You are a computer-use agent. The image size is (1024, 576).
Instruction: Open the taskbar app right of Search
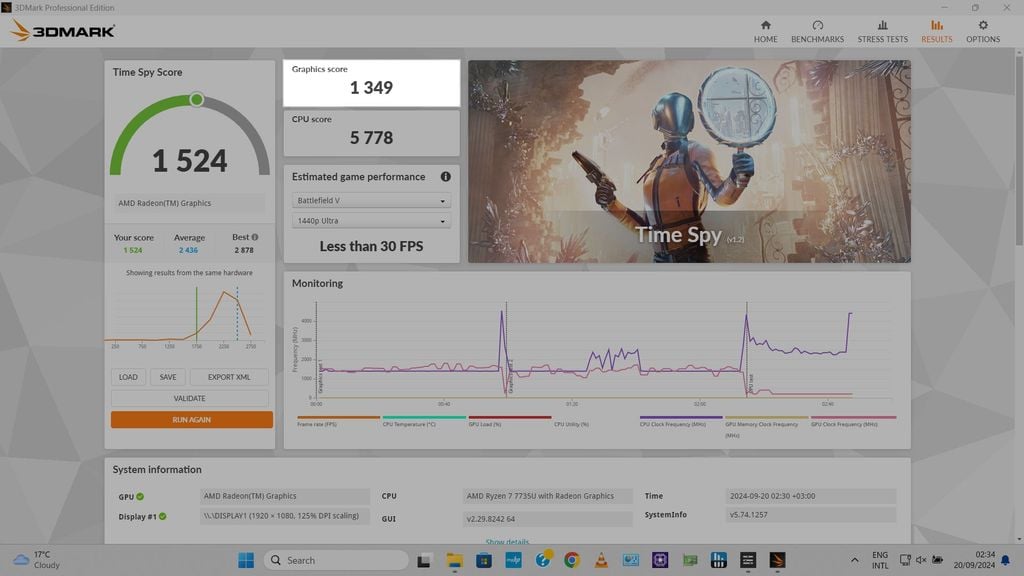click(x=424, y=560)
